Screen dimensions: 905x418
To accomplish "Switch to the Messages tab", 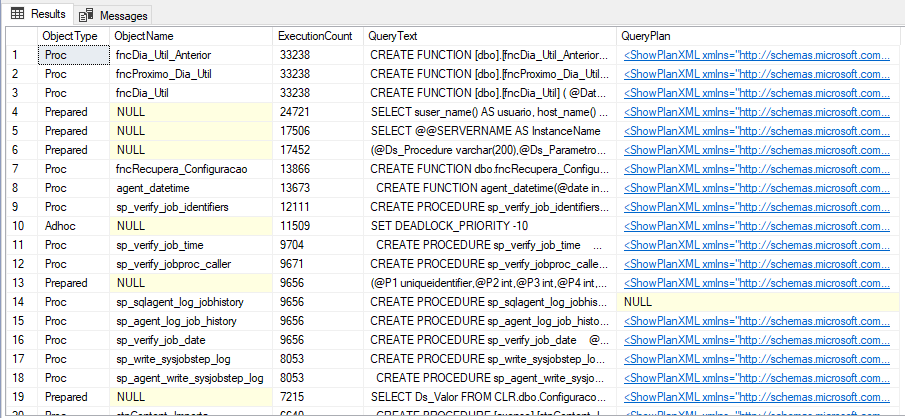I will tap(122, 15).
